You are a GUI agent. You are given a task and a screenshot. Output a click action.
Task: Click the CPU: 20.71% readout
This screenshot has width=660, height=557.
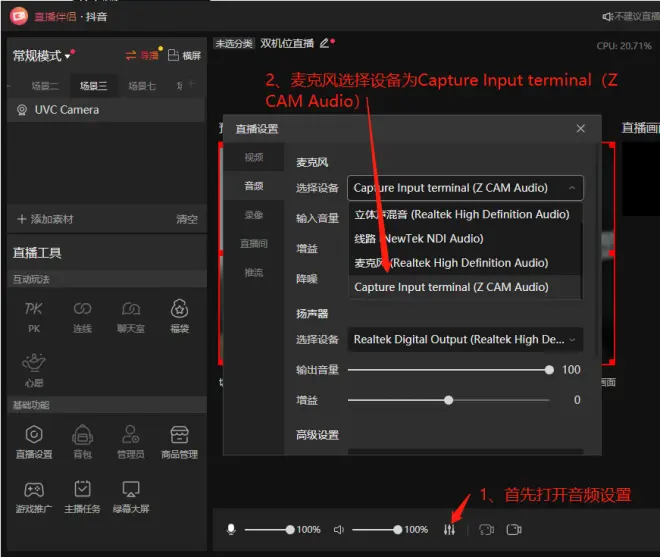(x=624, y=45)
